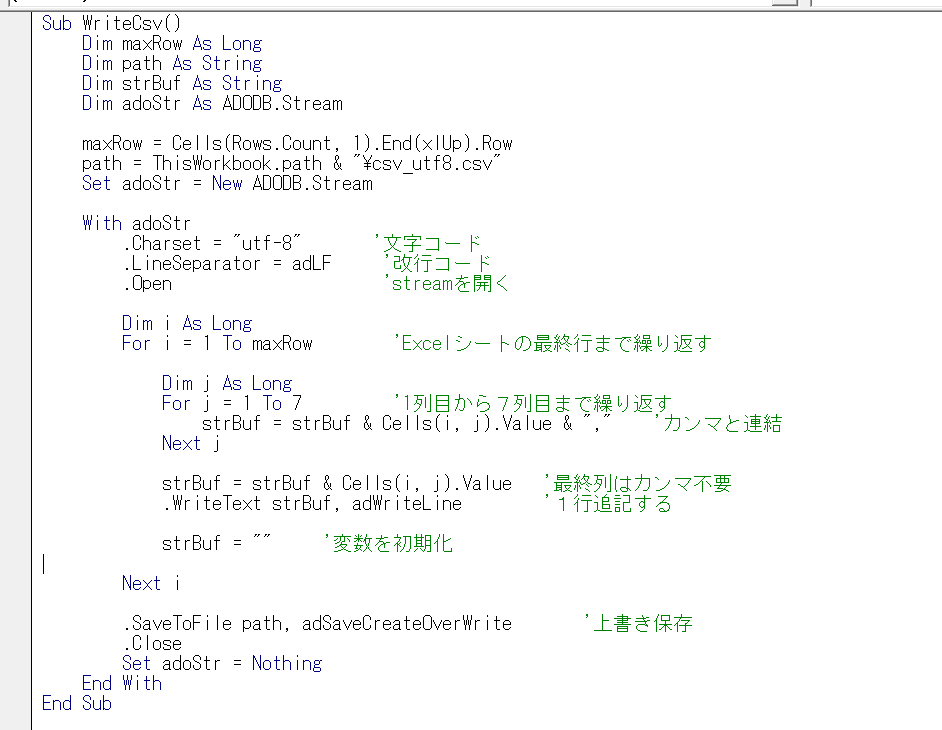942x730 pixels.
Task: Click the 'Dim i As Long' line
Action: pyautogui.click(x=187, y=323)
